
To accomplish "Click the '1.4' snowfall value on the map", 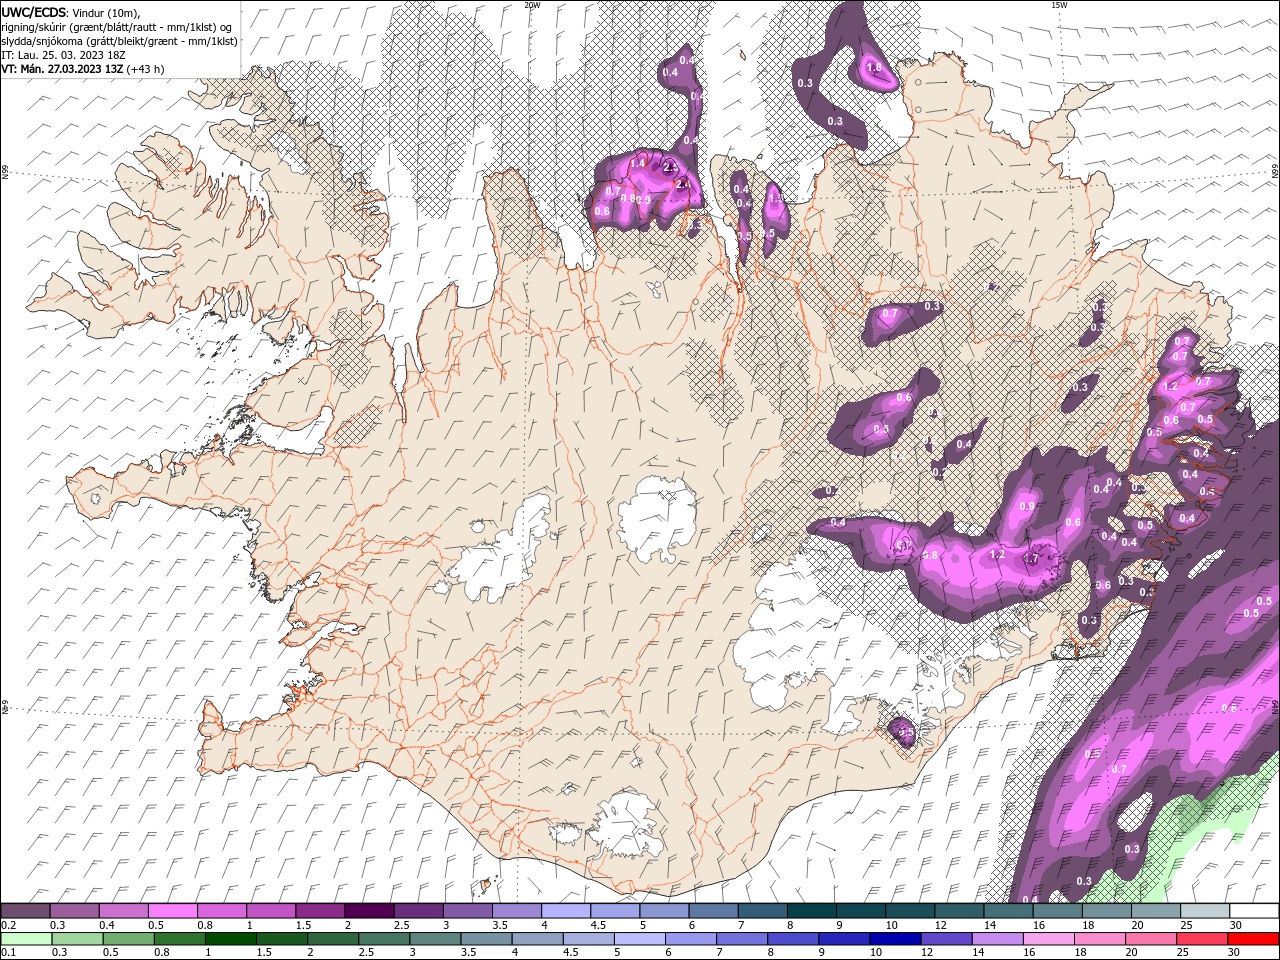I will coord(637,162).
